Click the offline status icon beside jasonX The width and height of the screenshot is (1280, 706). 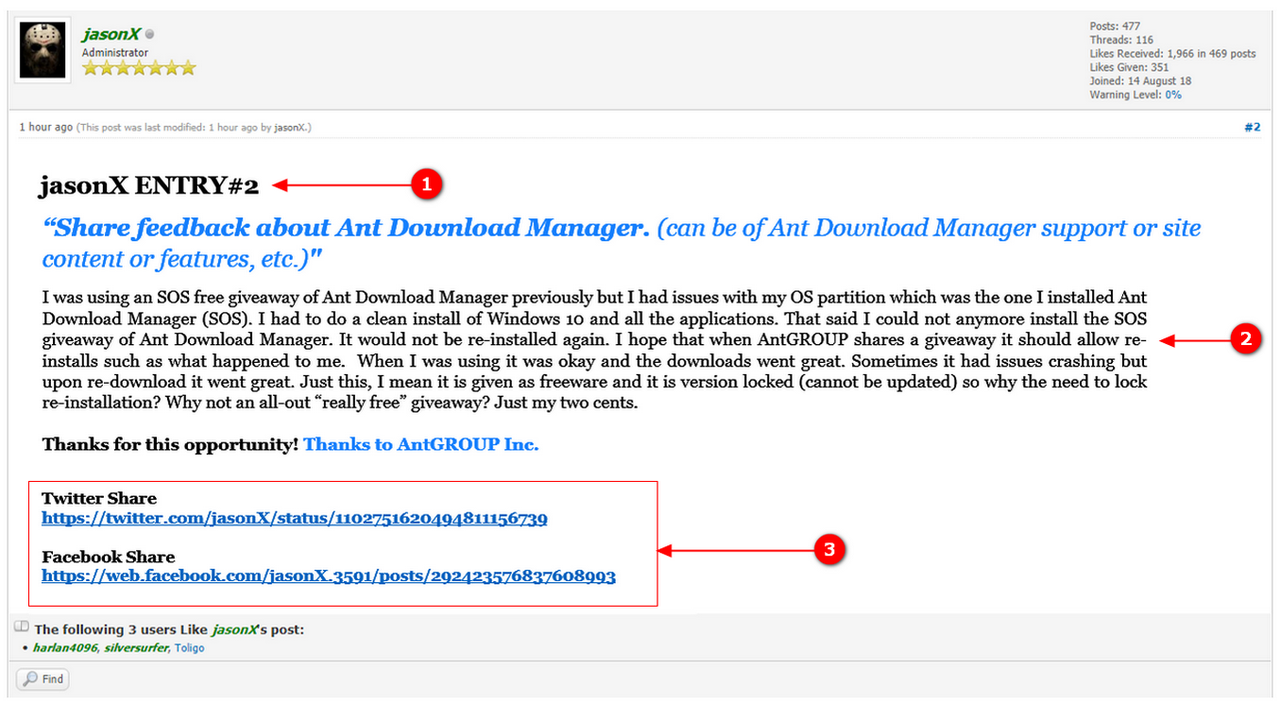click(x=150, y=35)
